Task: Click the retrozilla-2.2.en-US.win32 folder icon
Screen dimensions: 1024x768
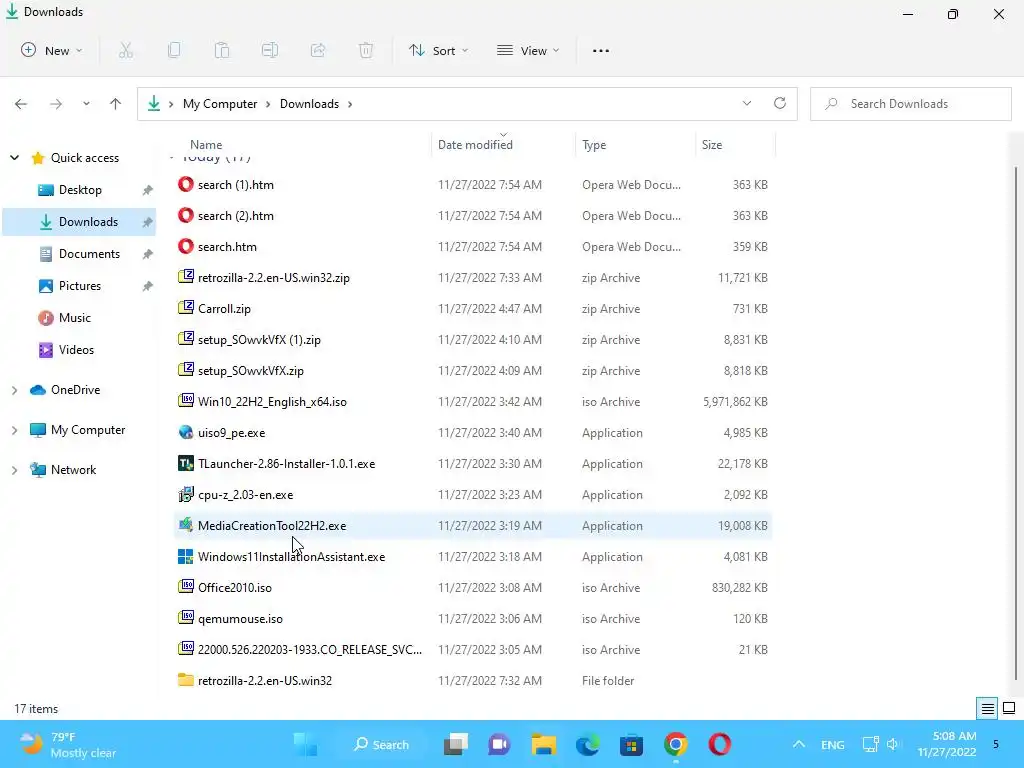Action: click(x=185, y=680)
